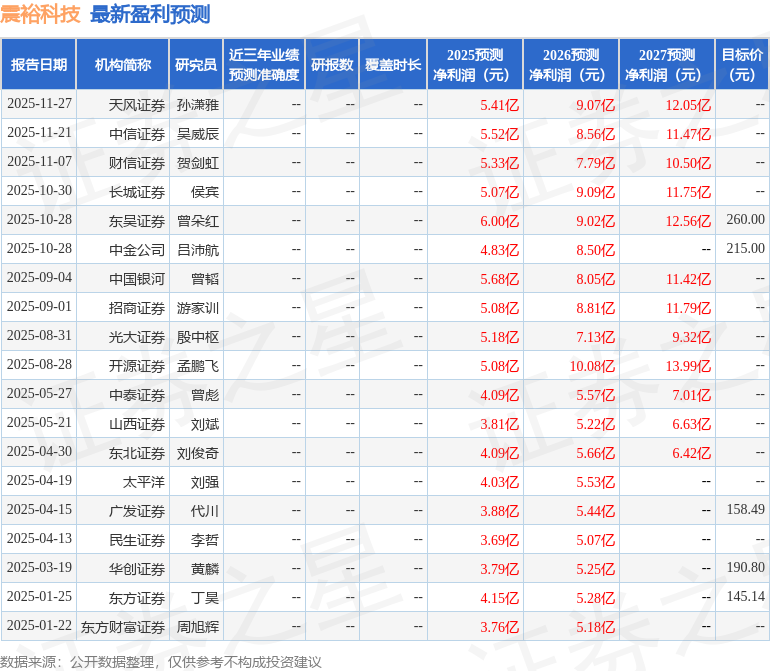Select the target price 145.14
Viewport: 770px width, 671px height.
pos(745,596)
